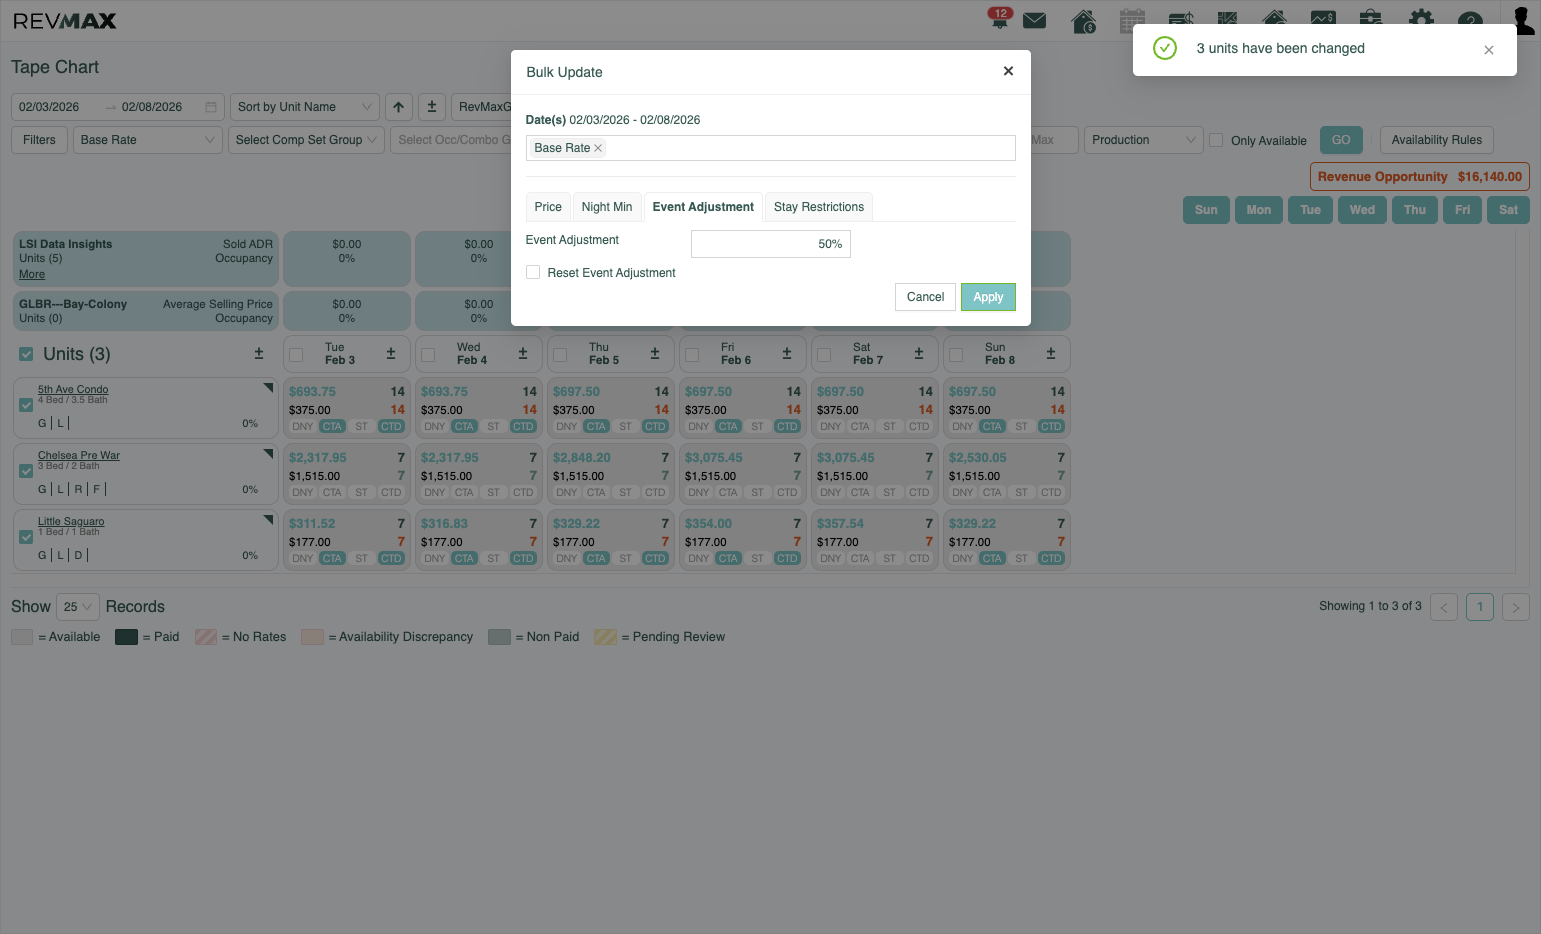The width and height of the screenshot is (1541, 934).
Task: Click the Apply button in Bulk Update
Action: (x=988, y=297)
